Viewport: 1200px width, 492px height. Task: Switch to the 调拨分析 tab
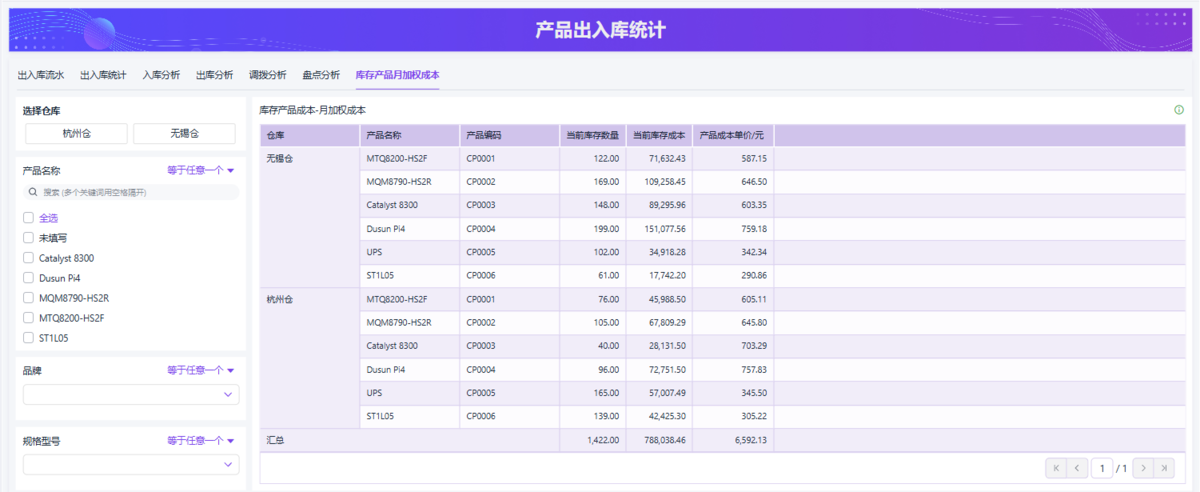[x=267, y=75]
